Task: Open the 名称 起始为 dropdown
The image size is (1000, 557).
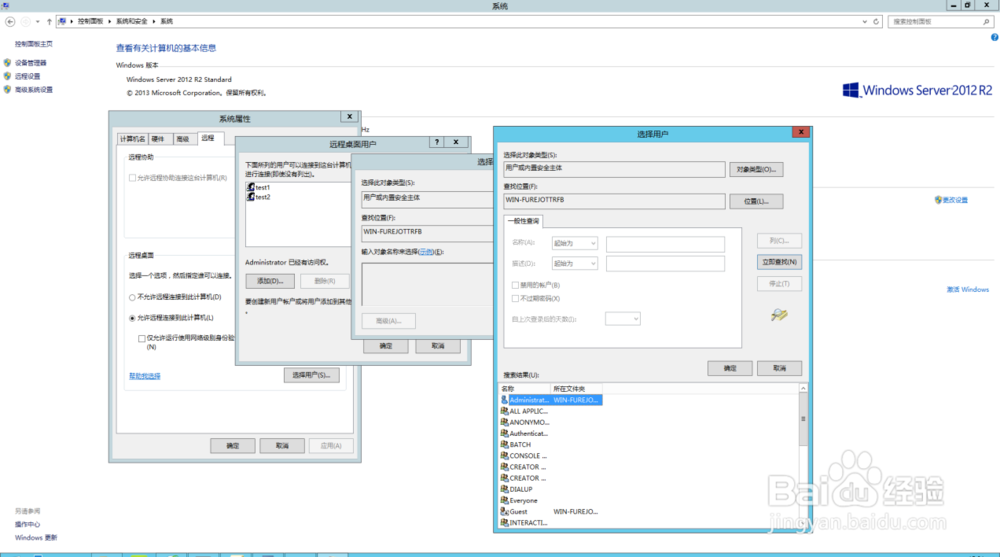Action: 575,243
